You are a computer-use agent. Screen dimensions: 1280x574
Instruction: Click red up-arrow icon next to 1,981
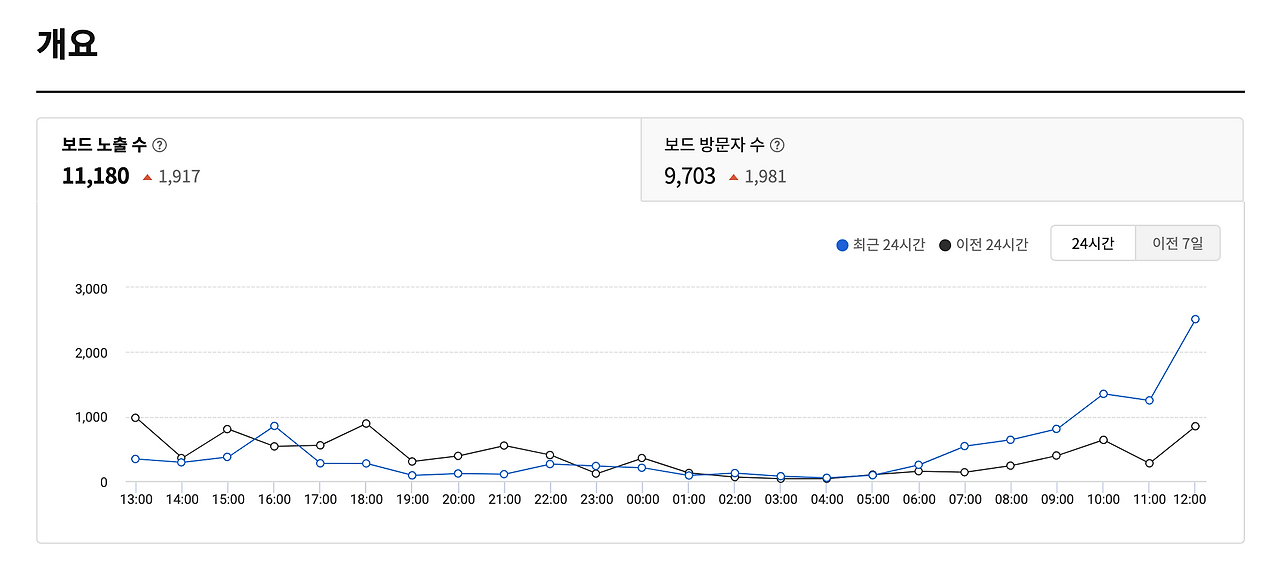coord(734,177)
